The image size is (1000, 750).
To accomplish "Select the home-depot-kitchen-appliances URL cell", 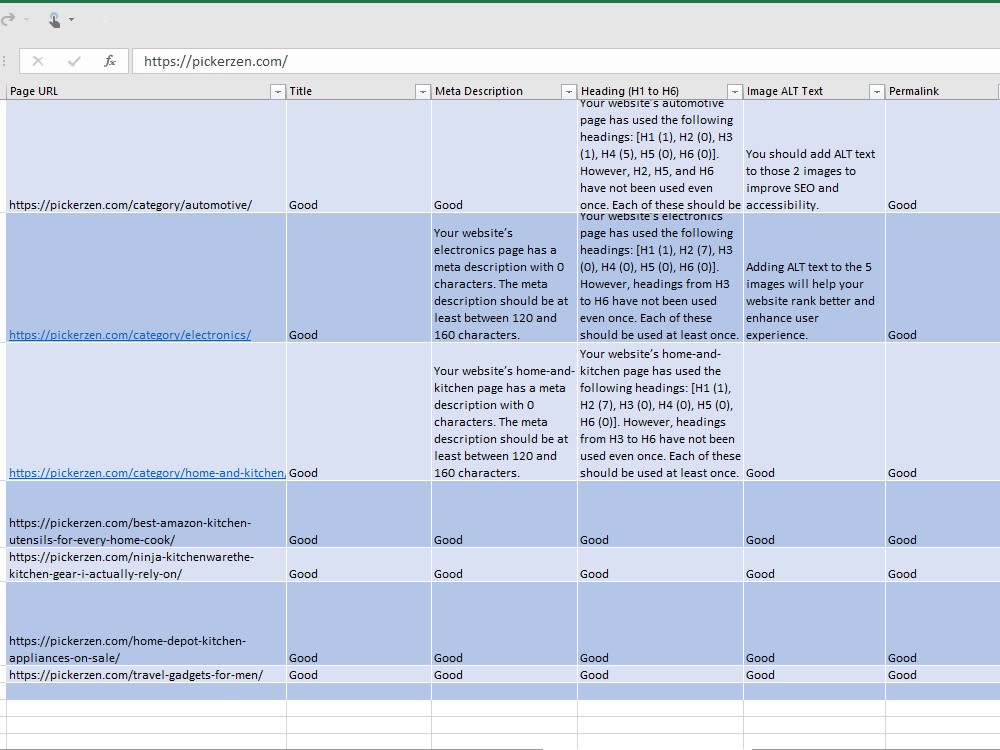I will click(x=146, y=624).
